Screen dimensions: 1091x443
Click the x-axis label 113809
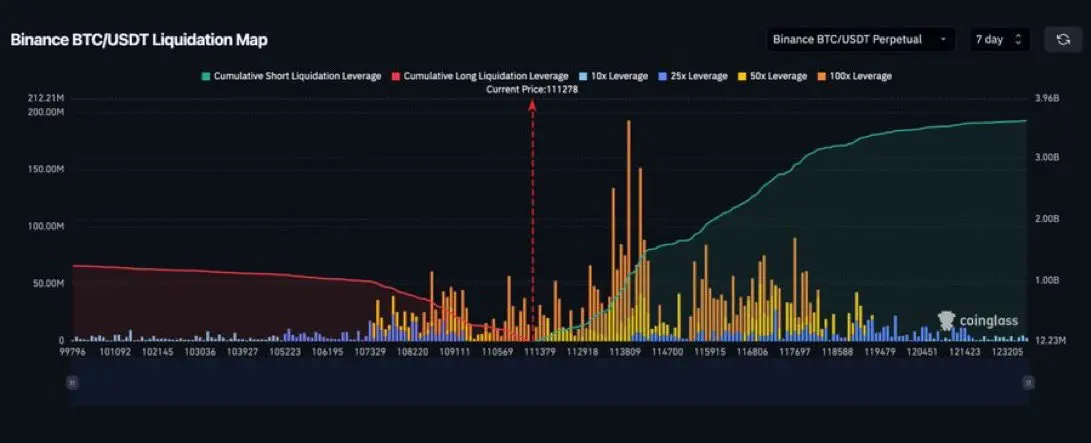(624, 353)
